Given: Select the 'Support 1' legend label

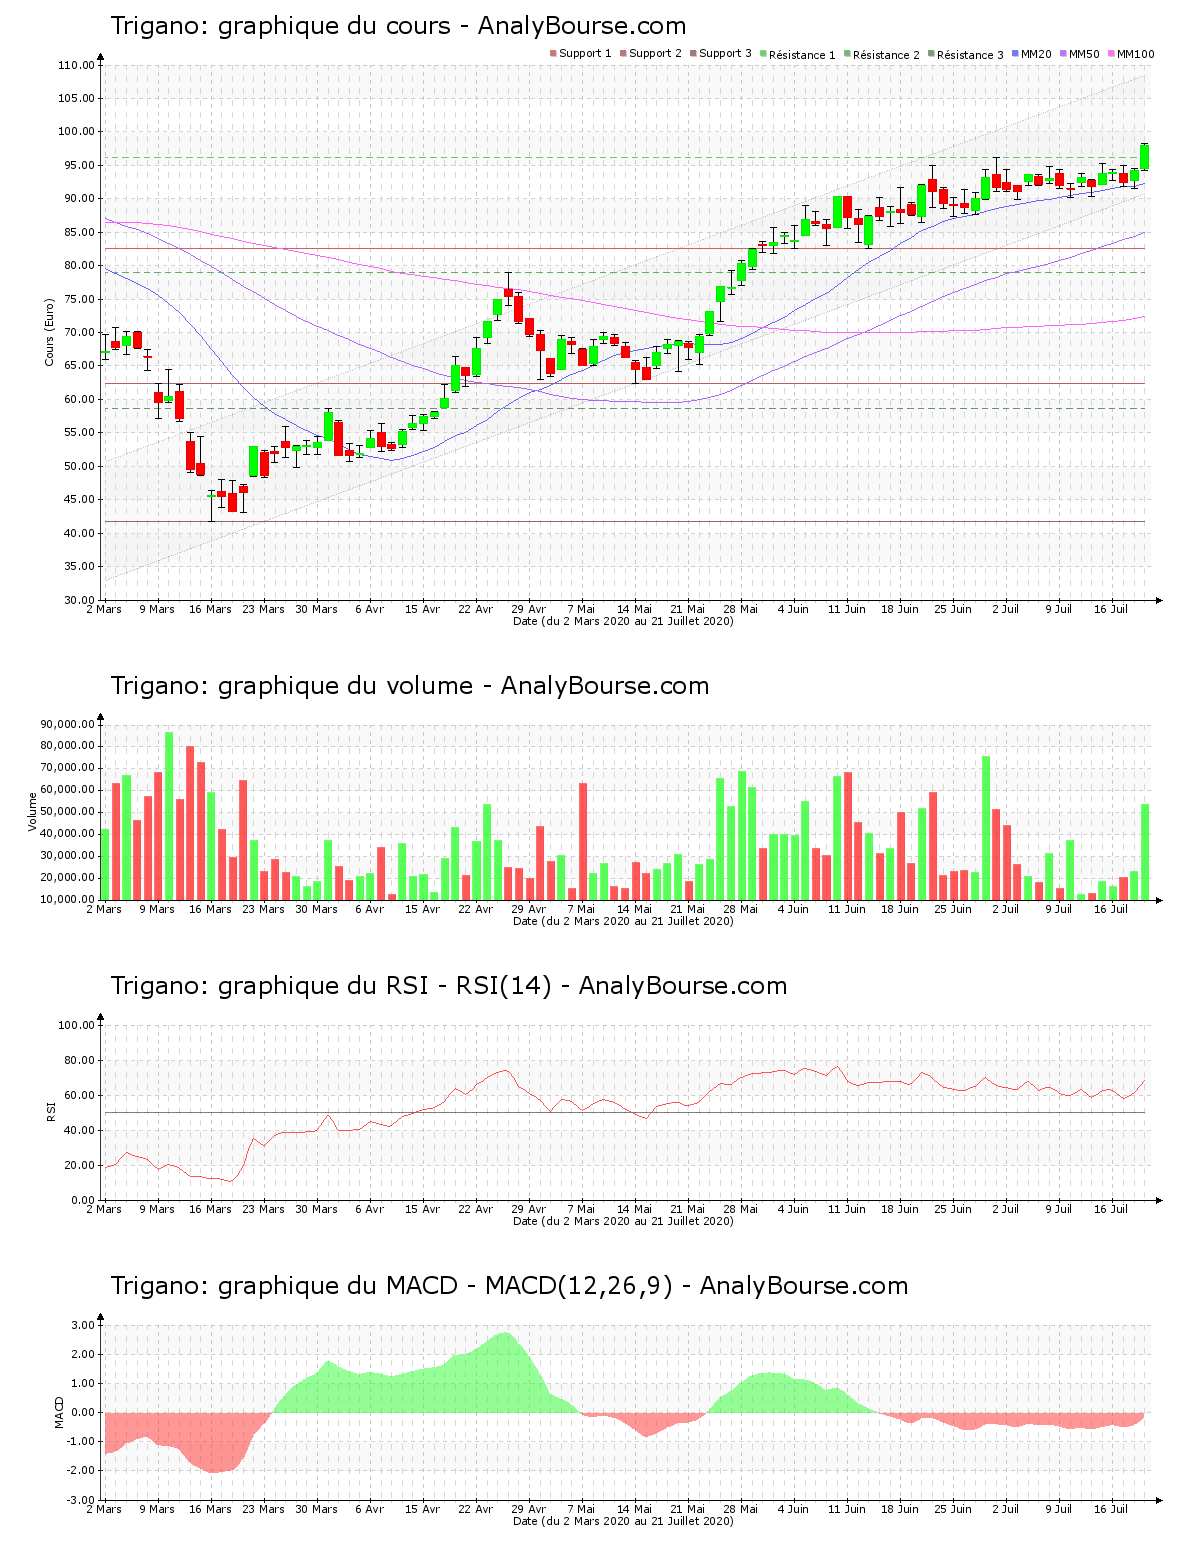Looking at the screenshot, I should [585, 54].
